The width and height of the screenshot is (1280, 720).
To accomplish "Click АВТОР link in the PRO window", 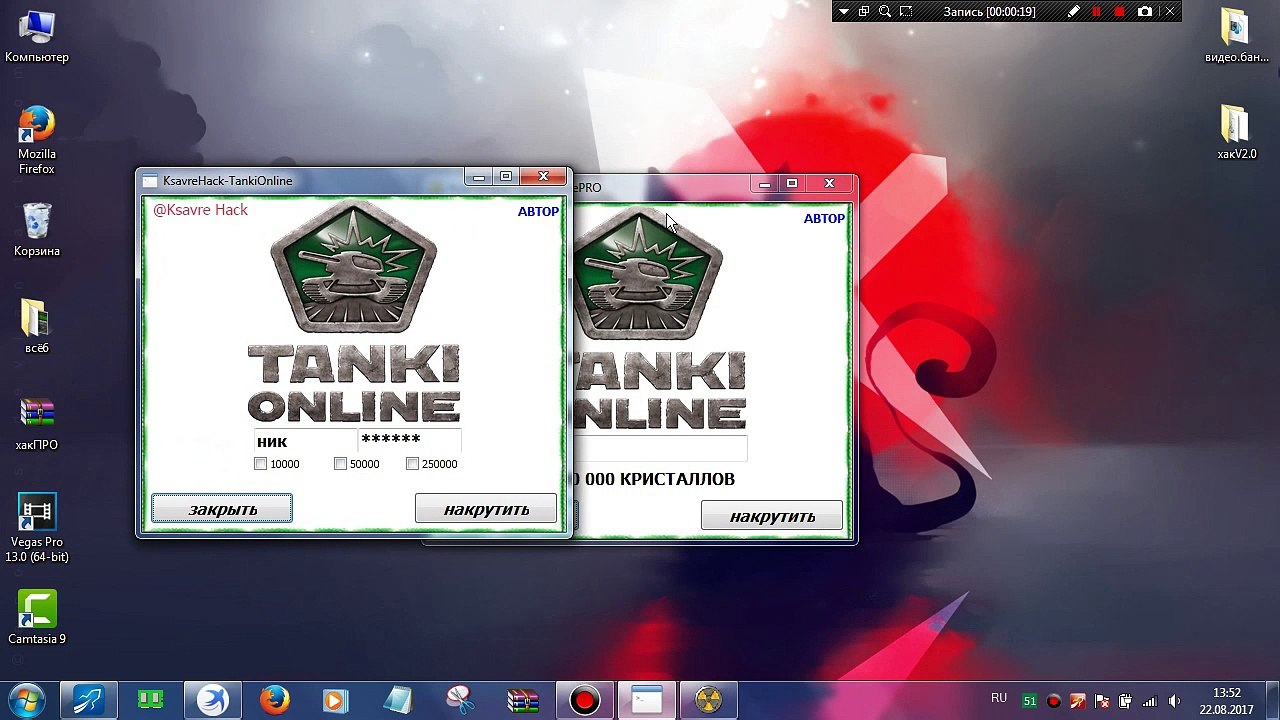I will point(824,218).
